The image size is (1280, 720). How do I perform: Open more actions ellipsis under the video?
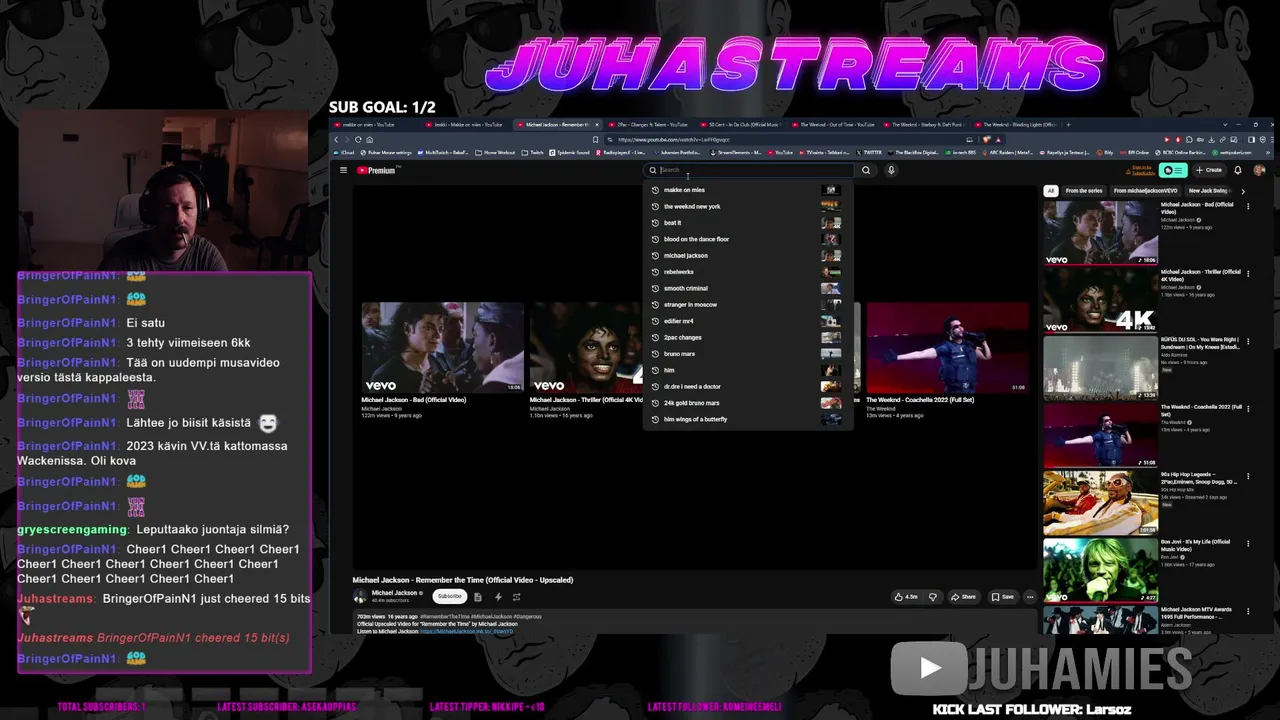[1030, 597]
